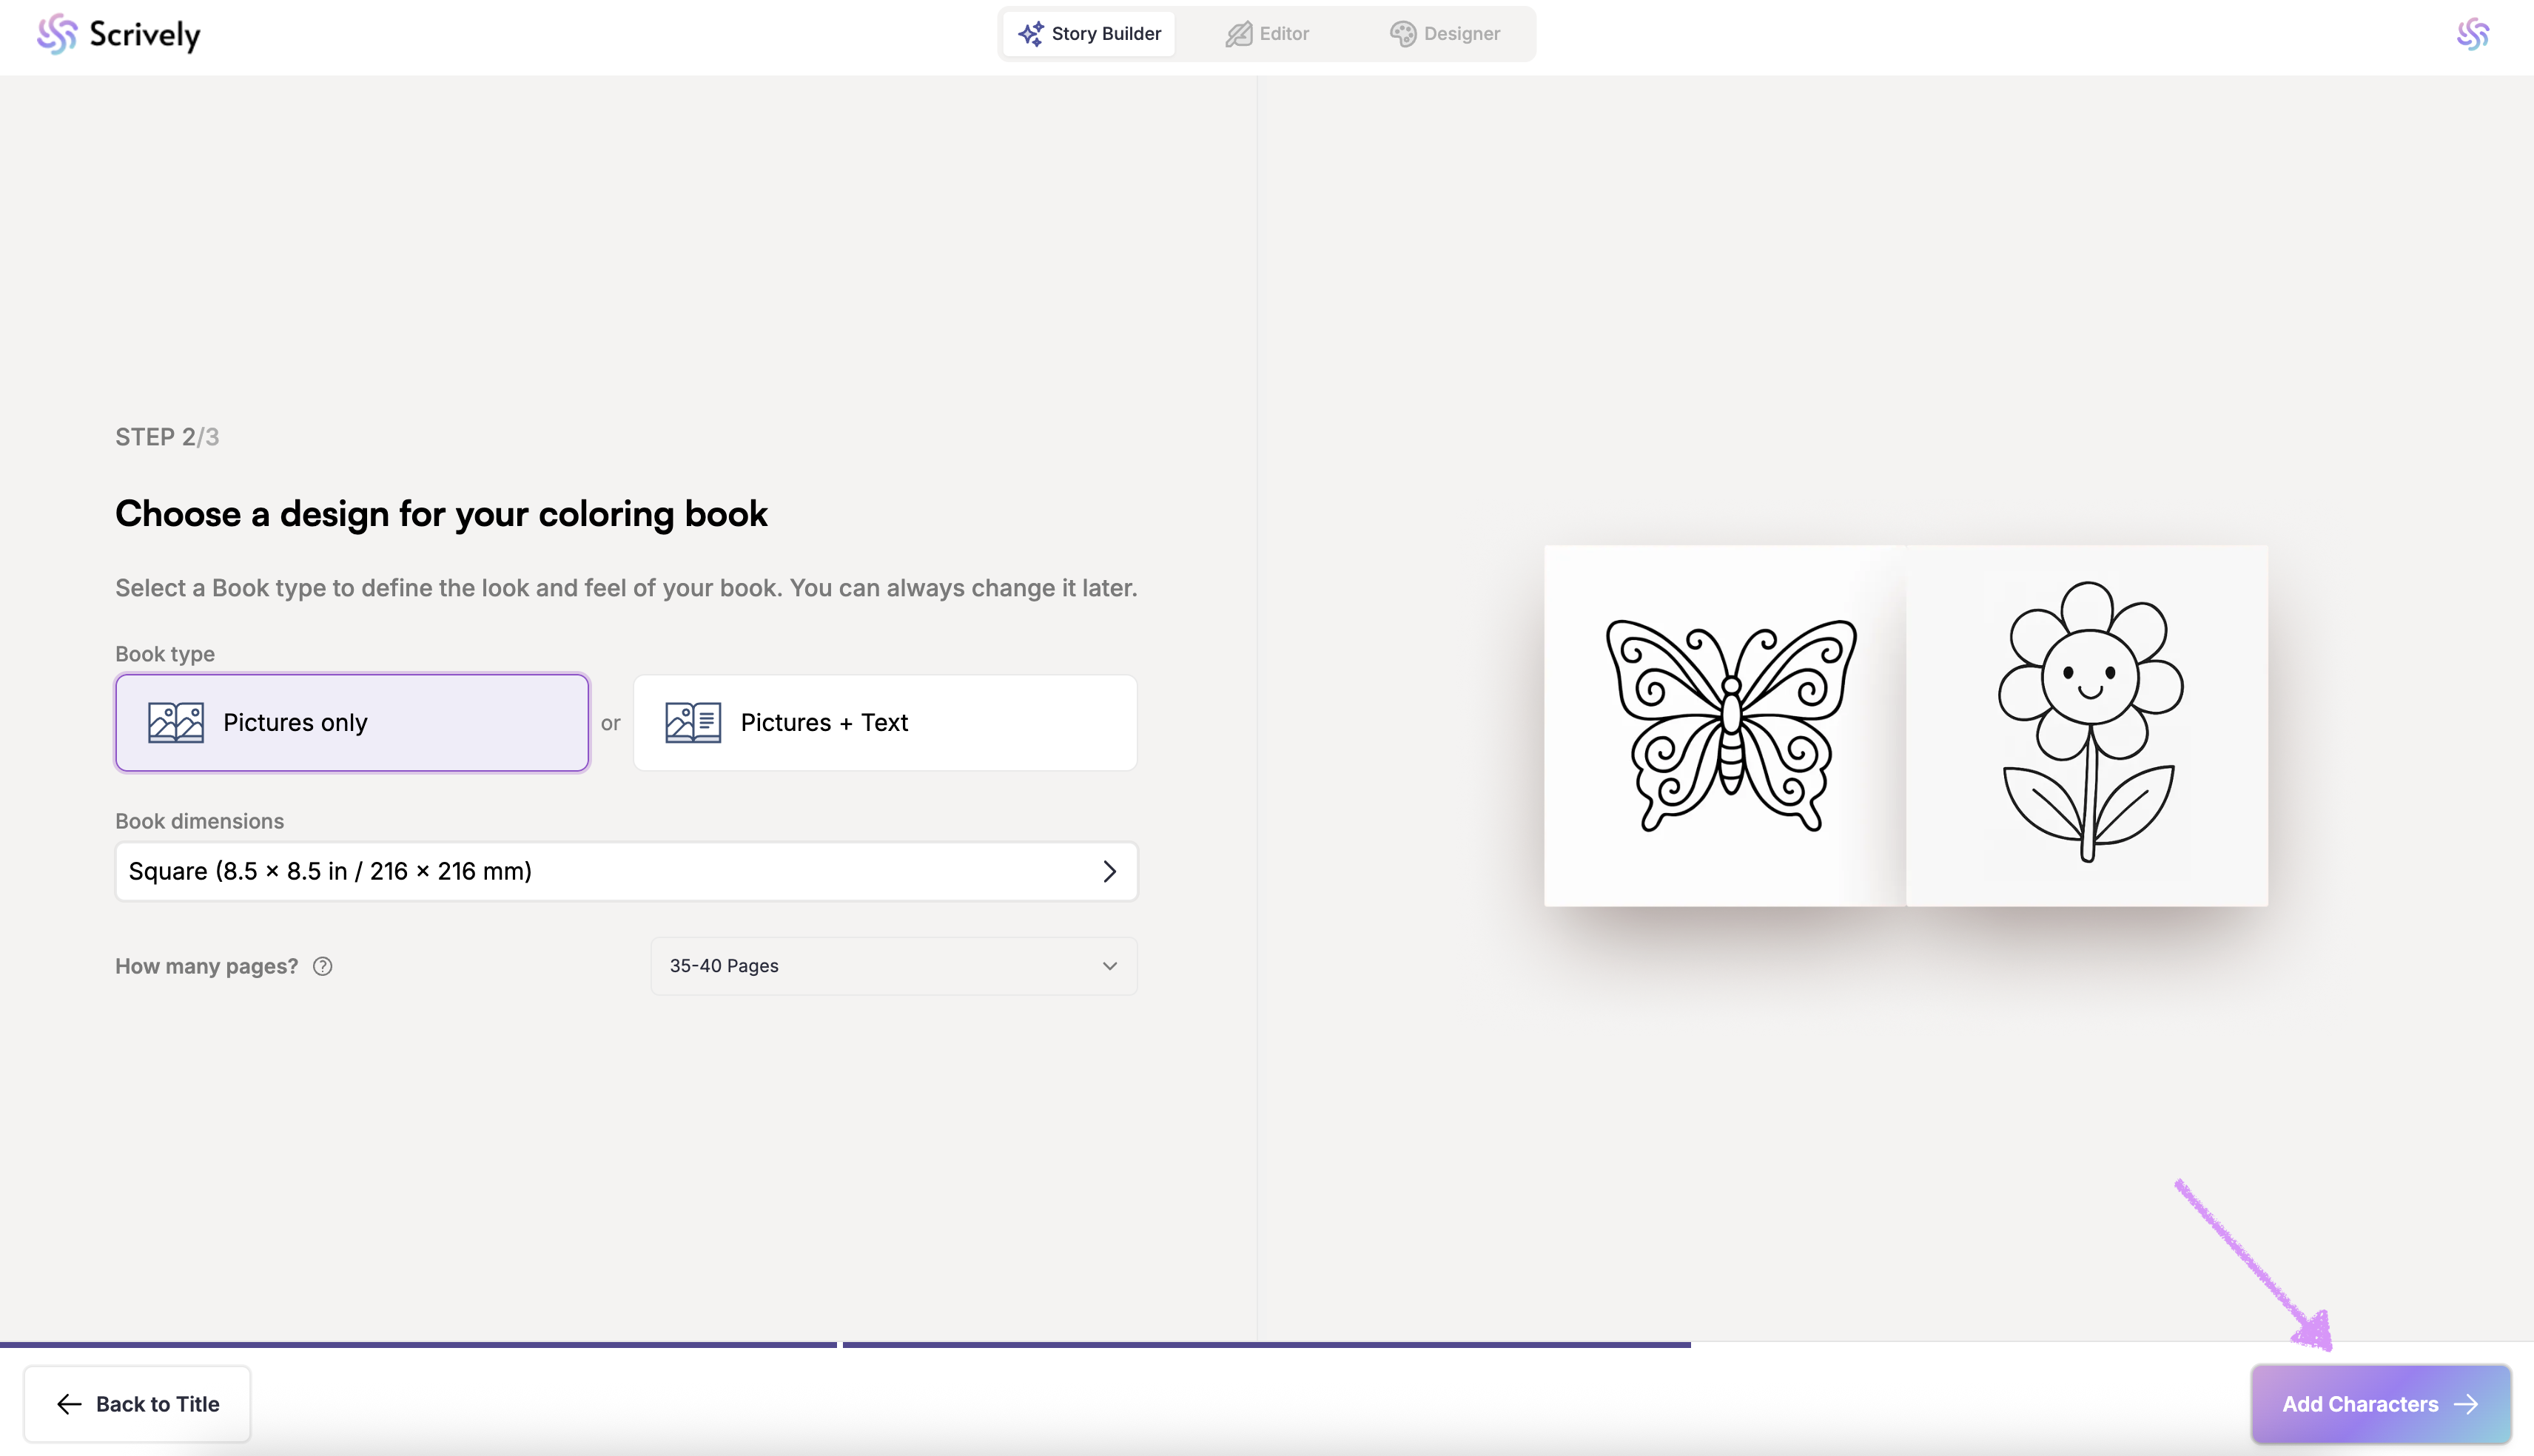Click the Scrively logo icon top-left
This screenshot has height=1456, width=2534.
(57, 34)
